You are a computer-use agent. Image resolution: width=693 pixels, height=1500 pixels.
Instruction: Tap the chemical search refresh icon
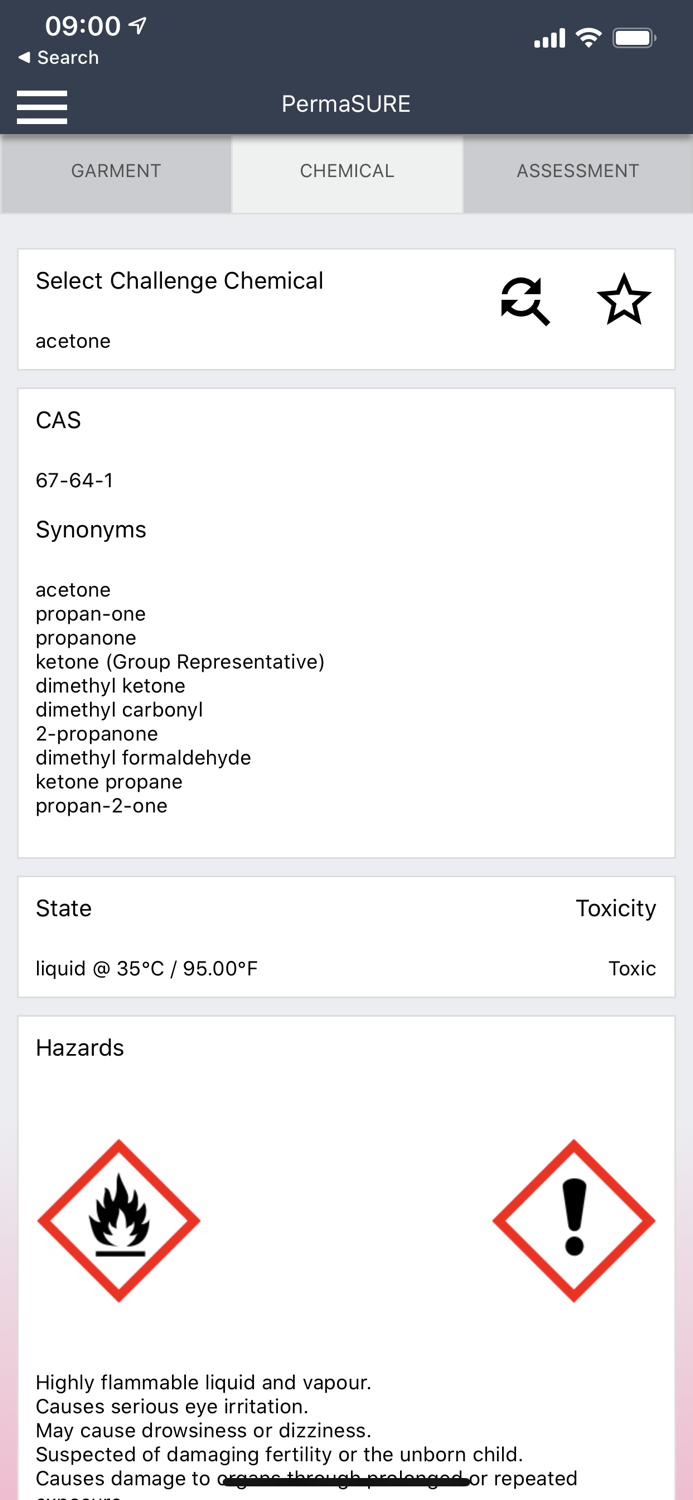pyautogui.click(x=525, y=301)
